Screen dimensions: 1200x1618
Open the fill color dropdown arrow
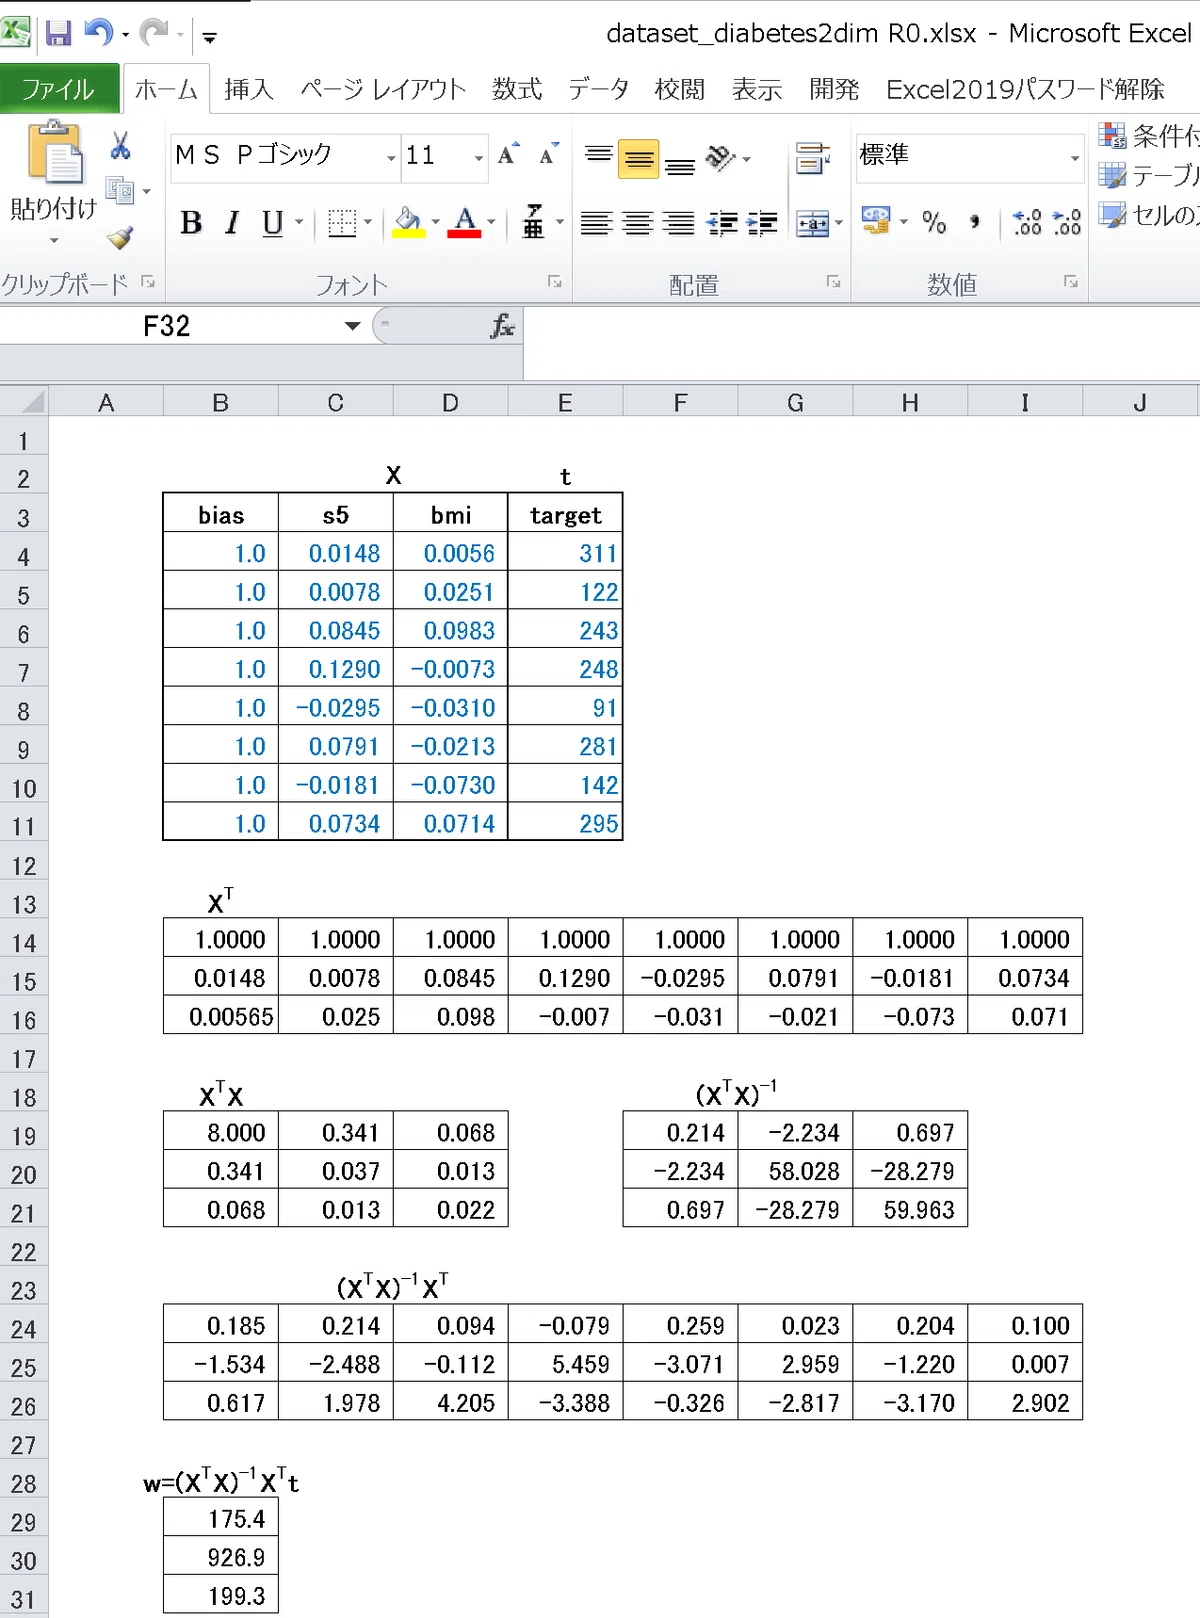(435, 222)
